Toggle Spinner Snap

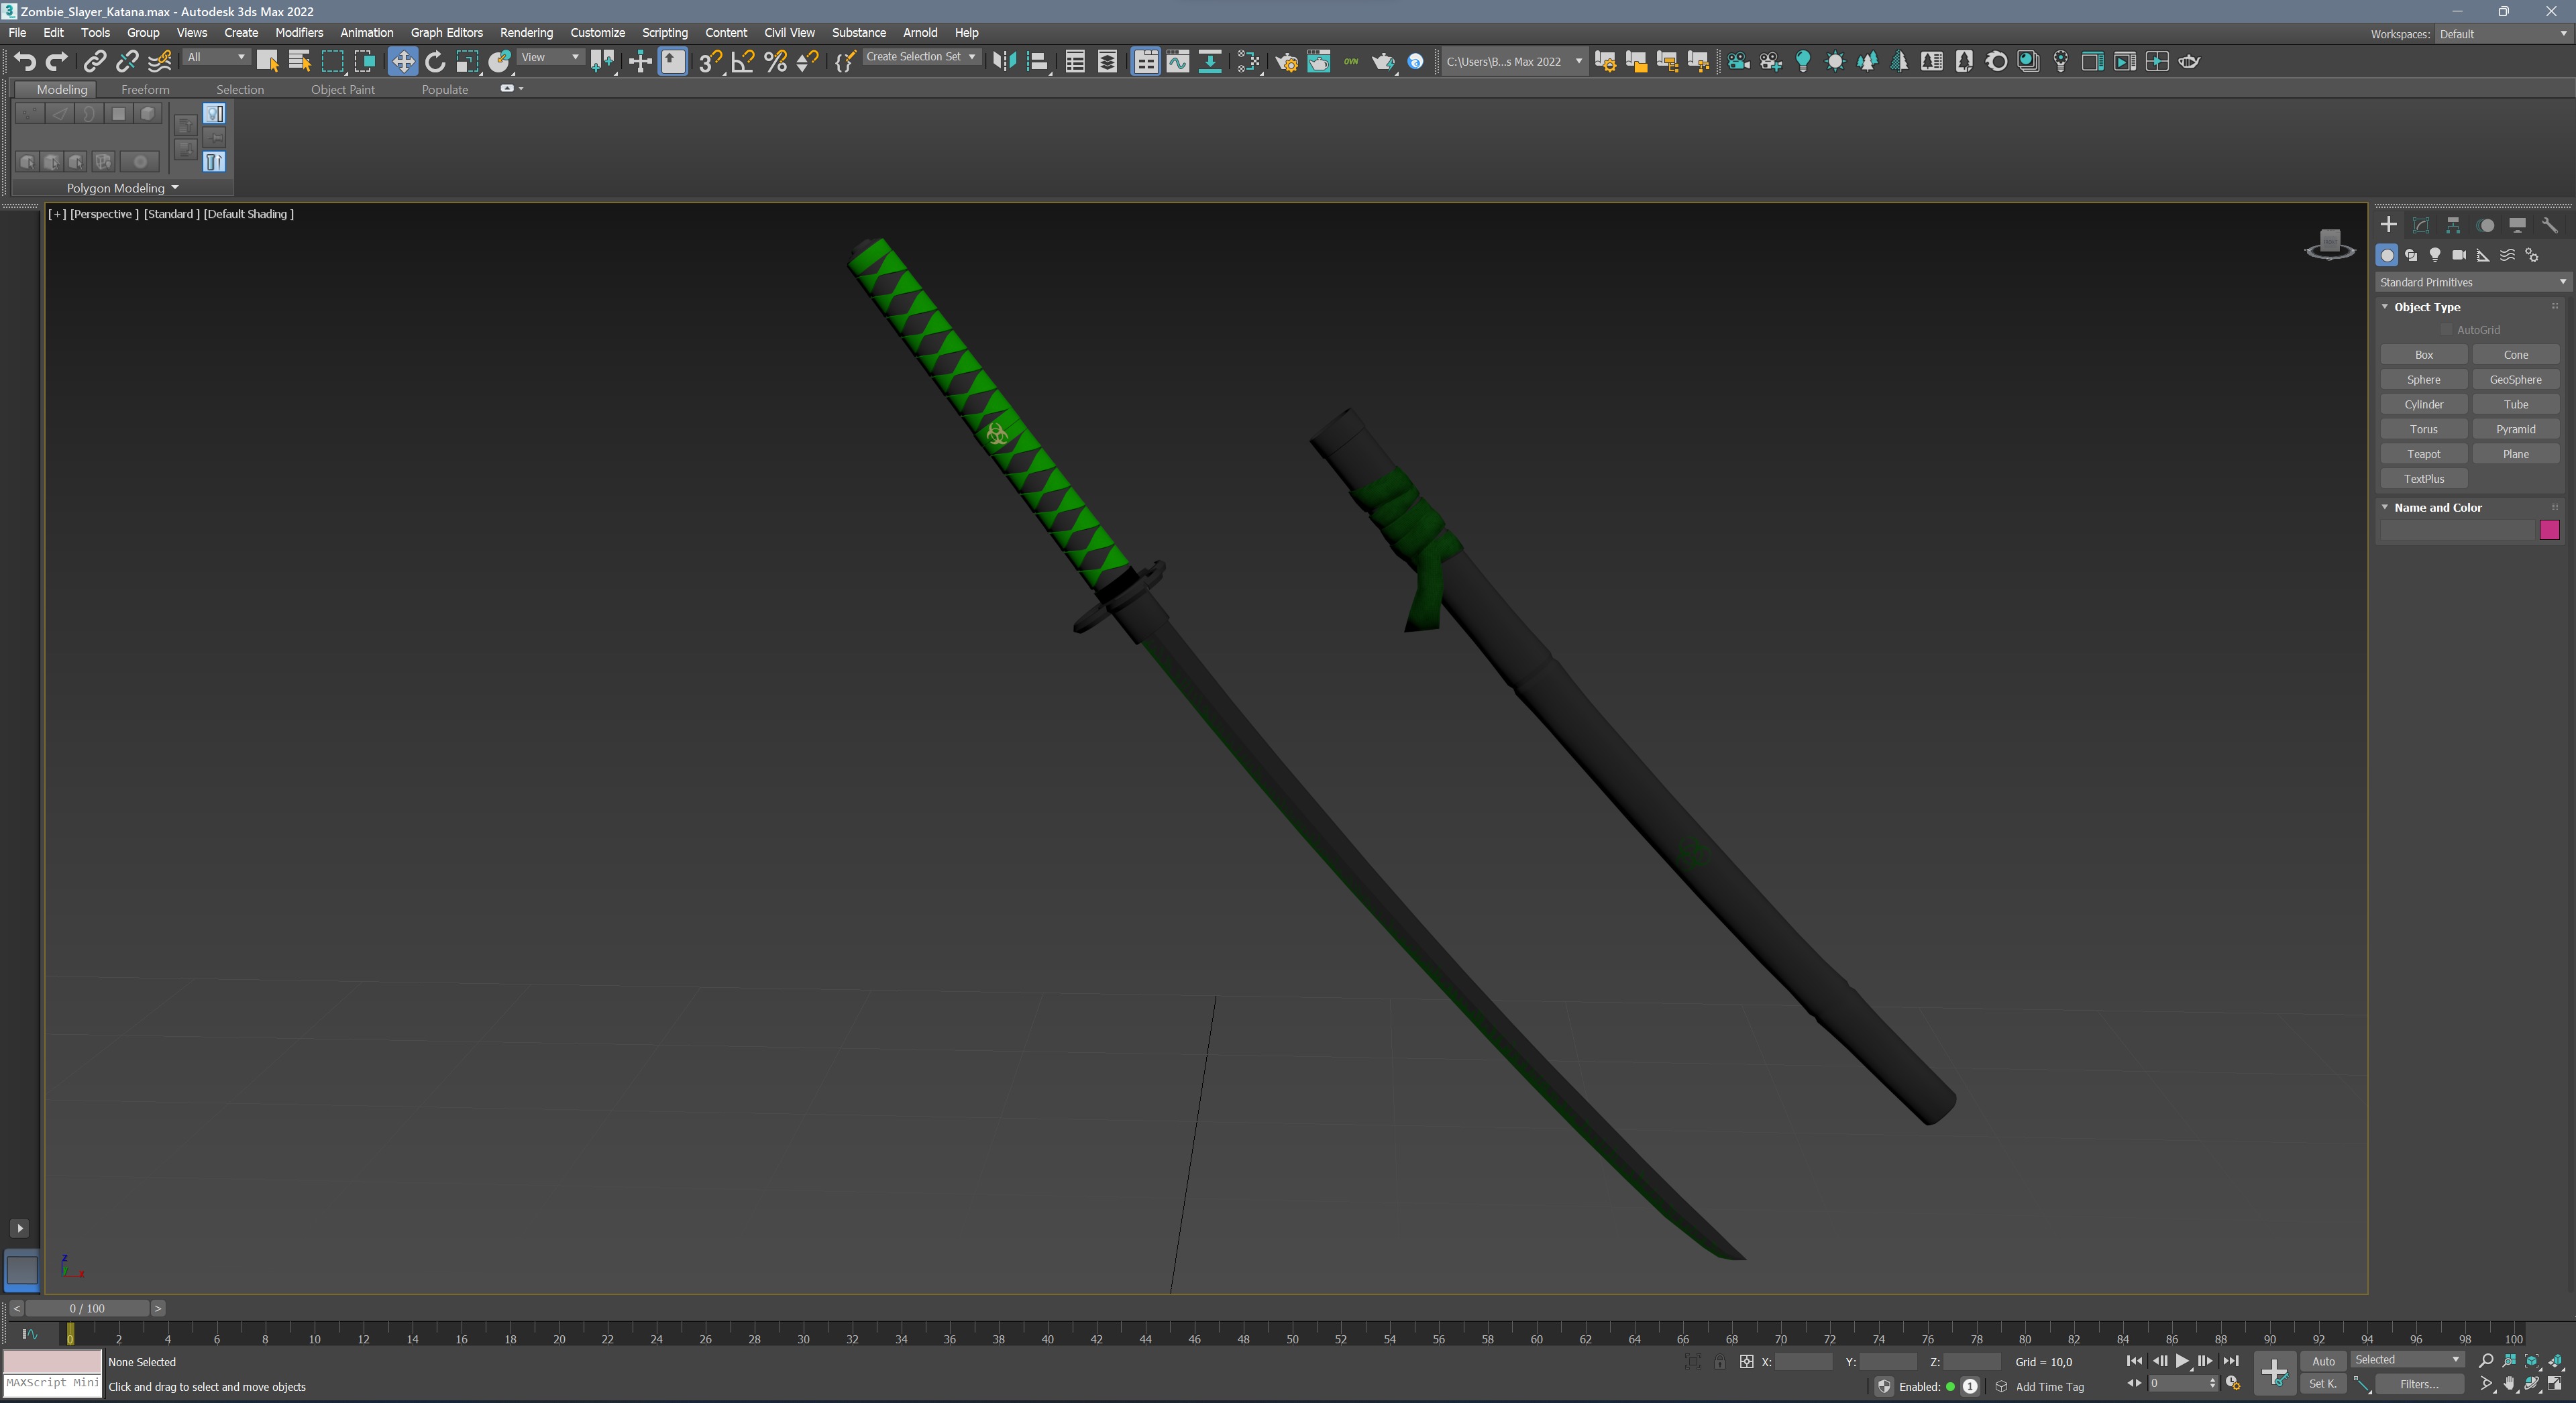(807, 62)
